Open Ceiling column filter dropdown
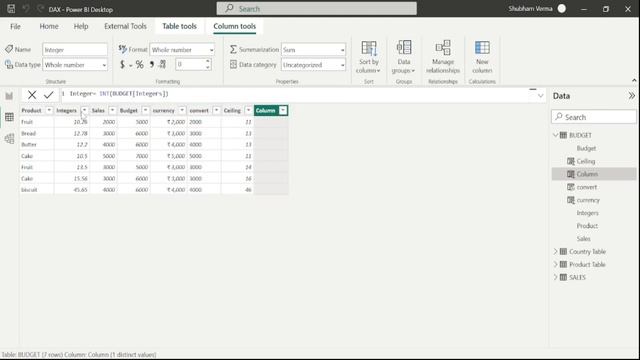640x360 pixels. (x=248, y=110)
